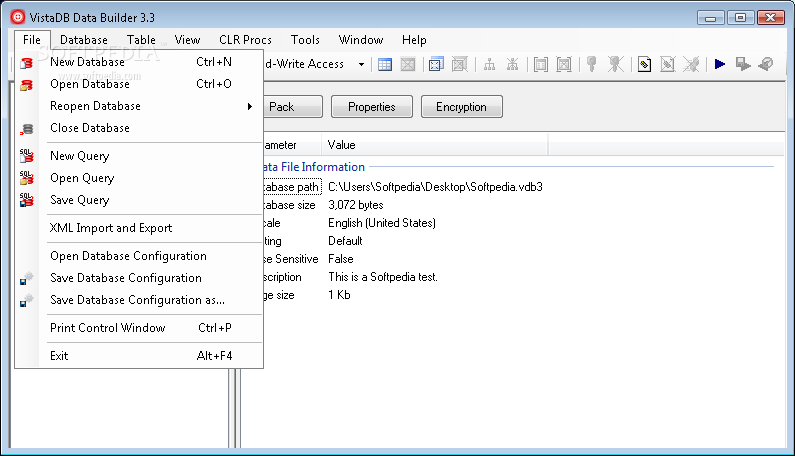Click the Value column header
This screenshot has width=795, height=456.
coord(435,145)
